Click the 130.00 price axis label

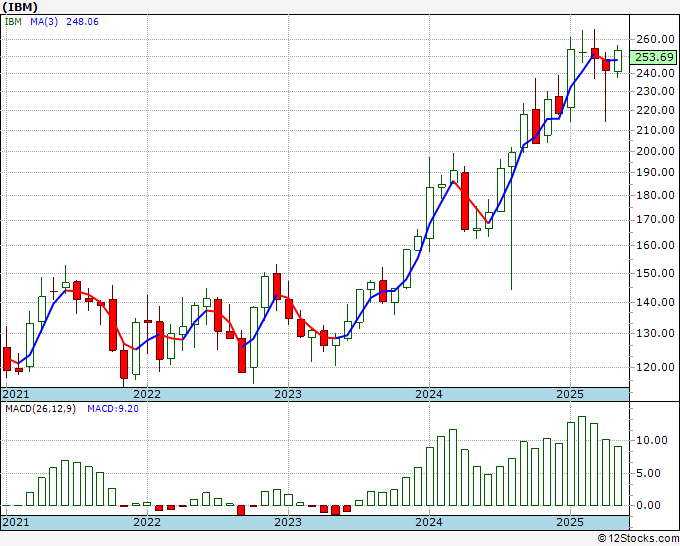click(x=655, y=333)
